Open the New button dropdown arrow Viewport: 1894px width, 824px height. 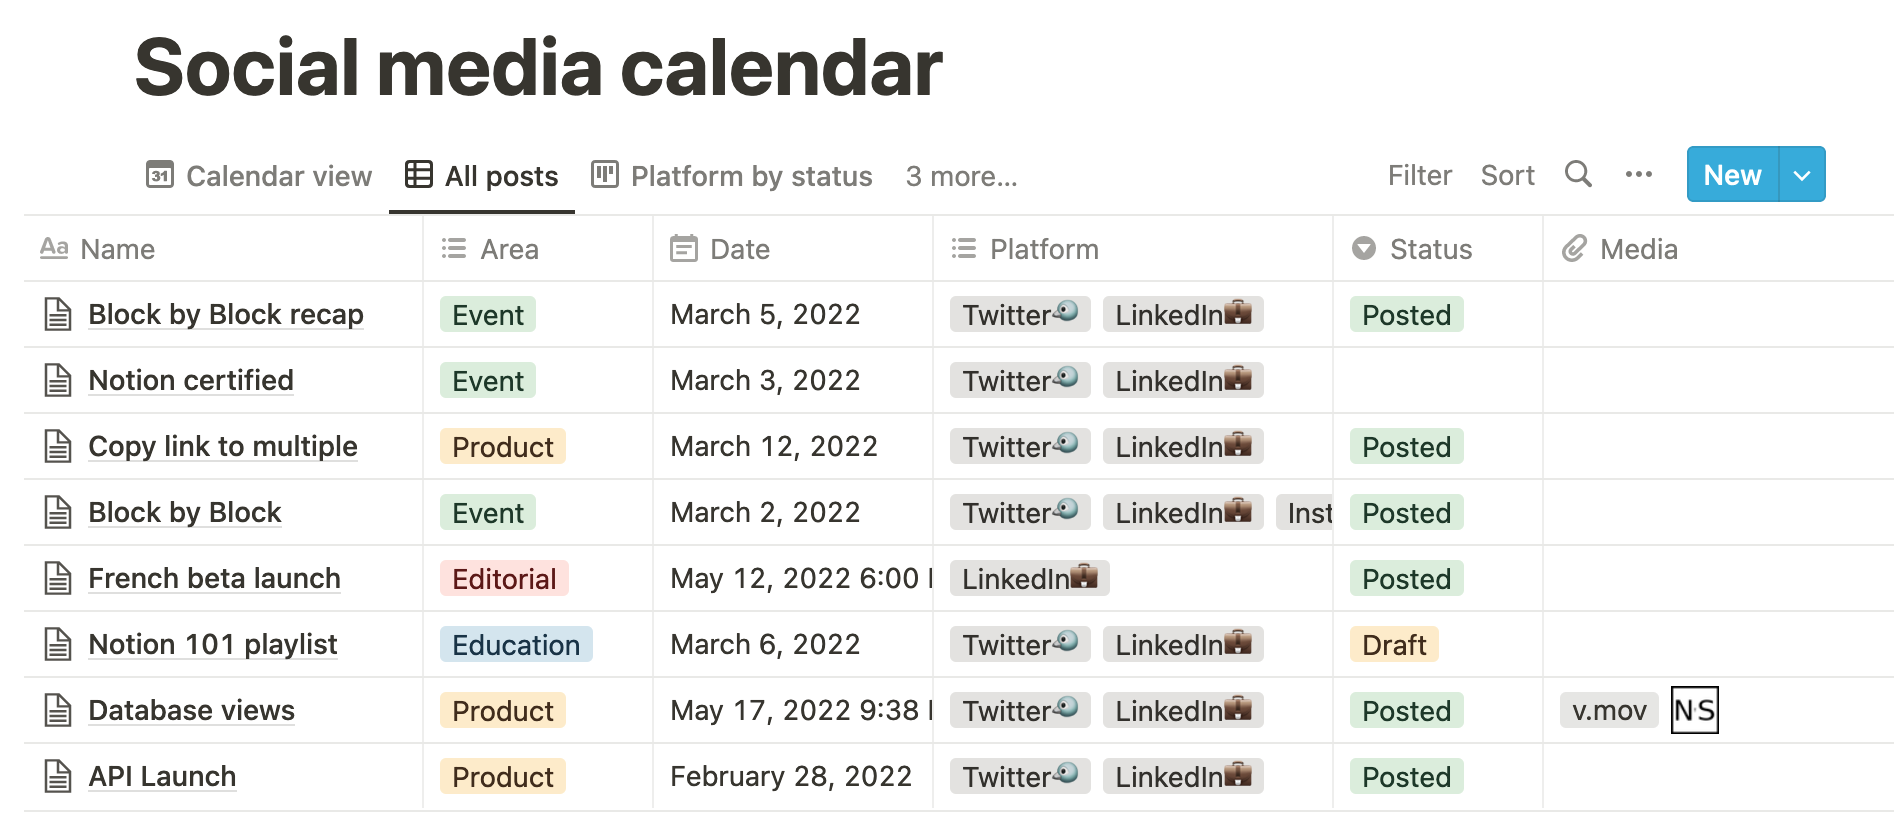[x=1802, y=174]
